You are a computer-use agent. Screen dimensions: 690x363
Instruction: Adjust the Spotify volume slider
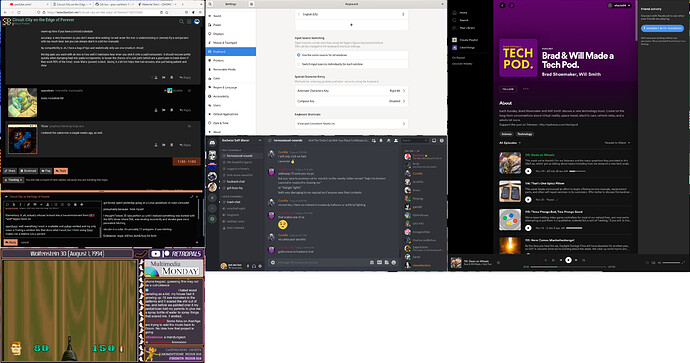click(x=671, y=262)
